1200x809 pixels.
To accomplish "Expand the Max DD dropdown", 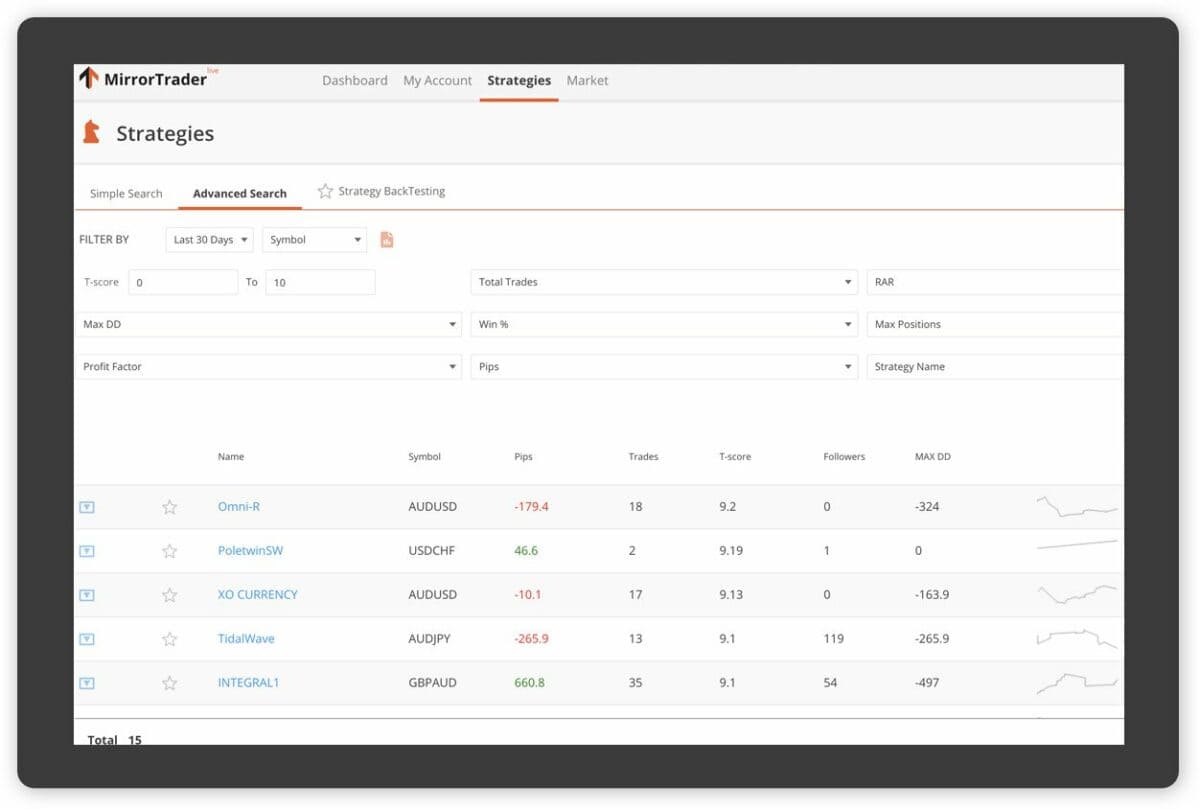I will click(268, 324).
